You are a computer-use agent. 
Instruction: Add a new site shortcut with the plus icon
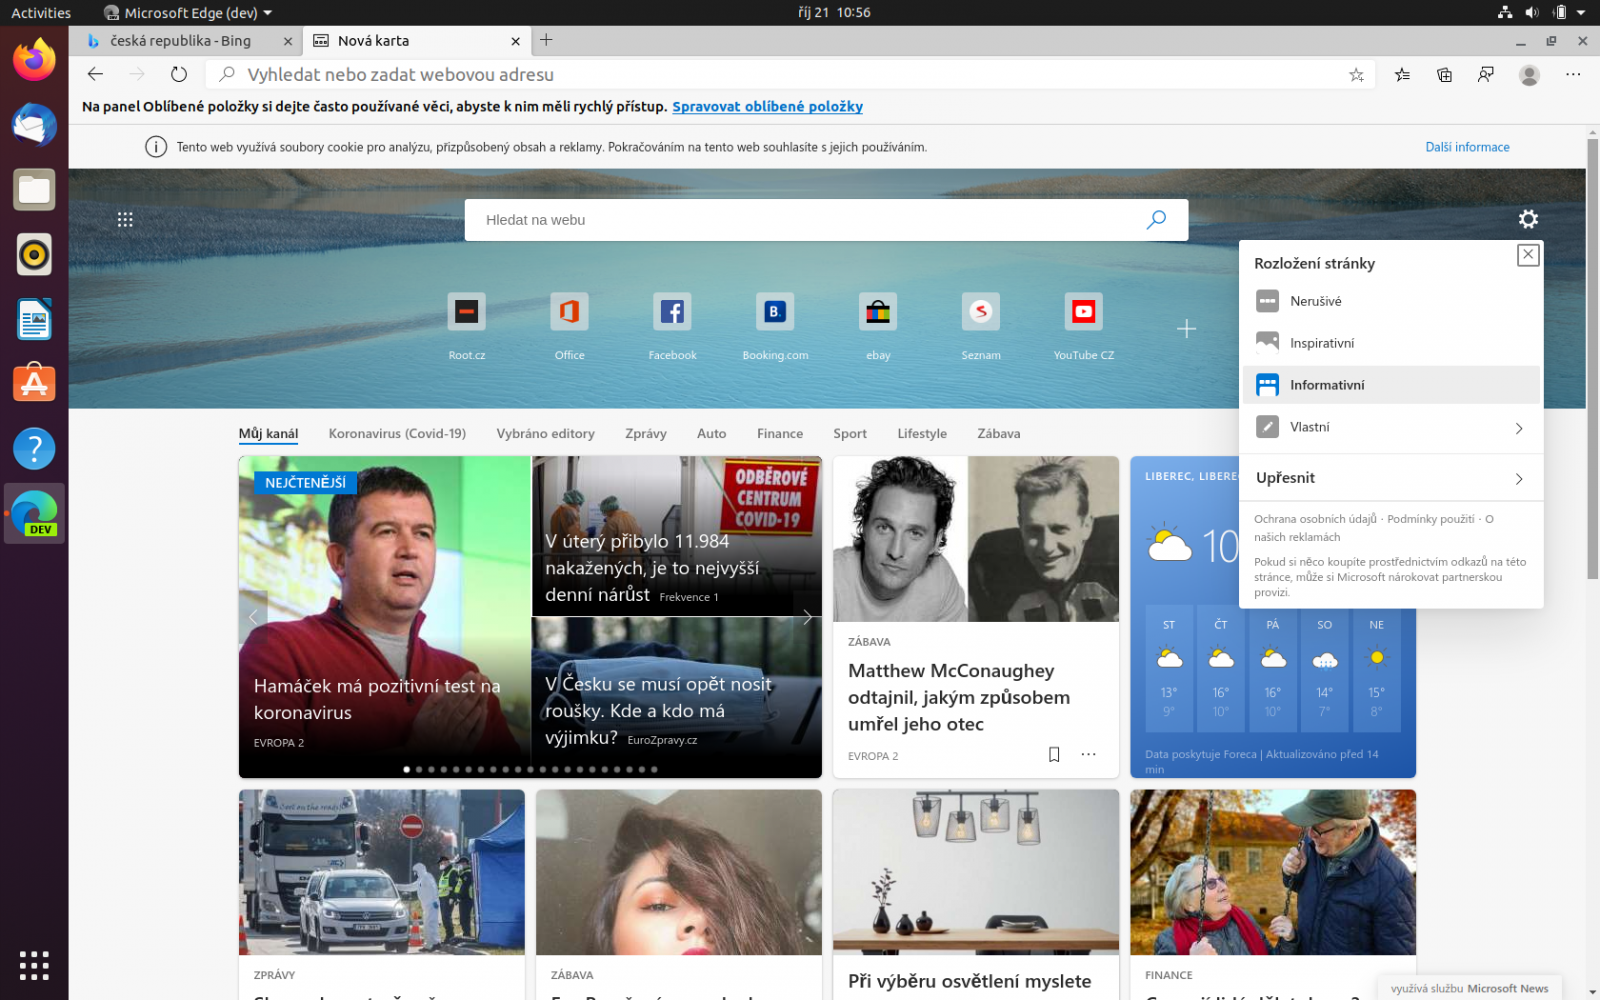point(1186,328)
